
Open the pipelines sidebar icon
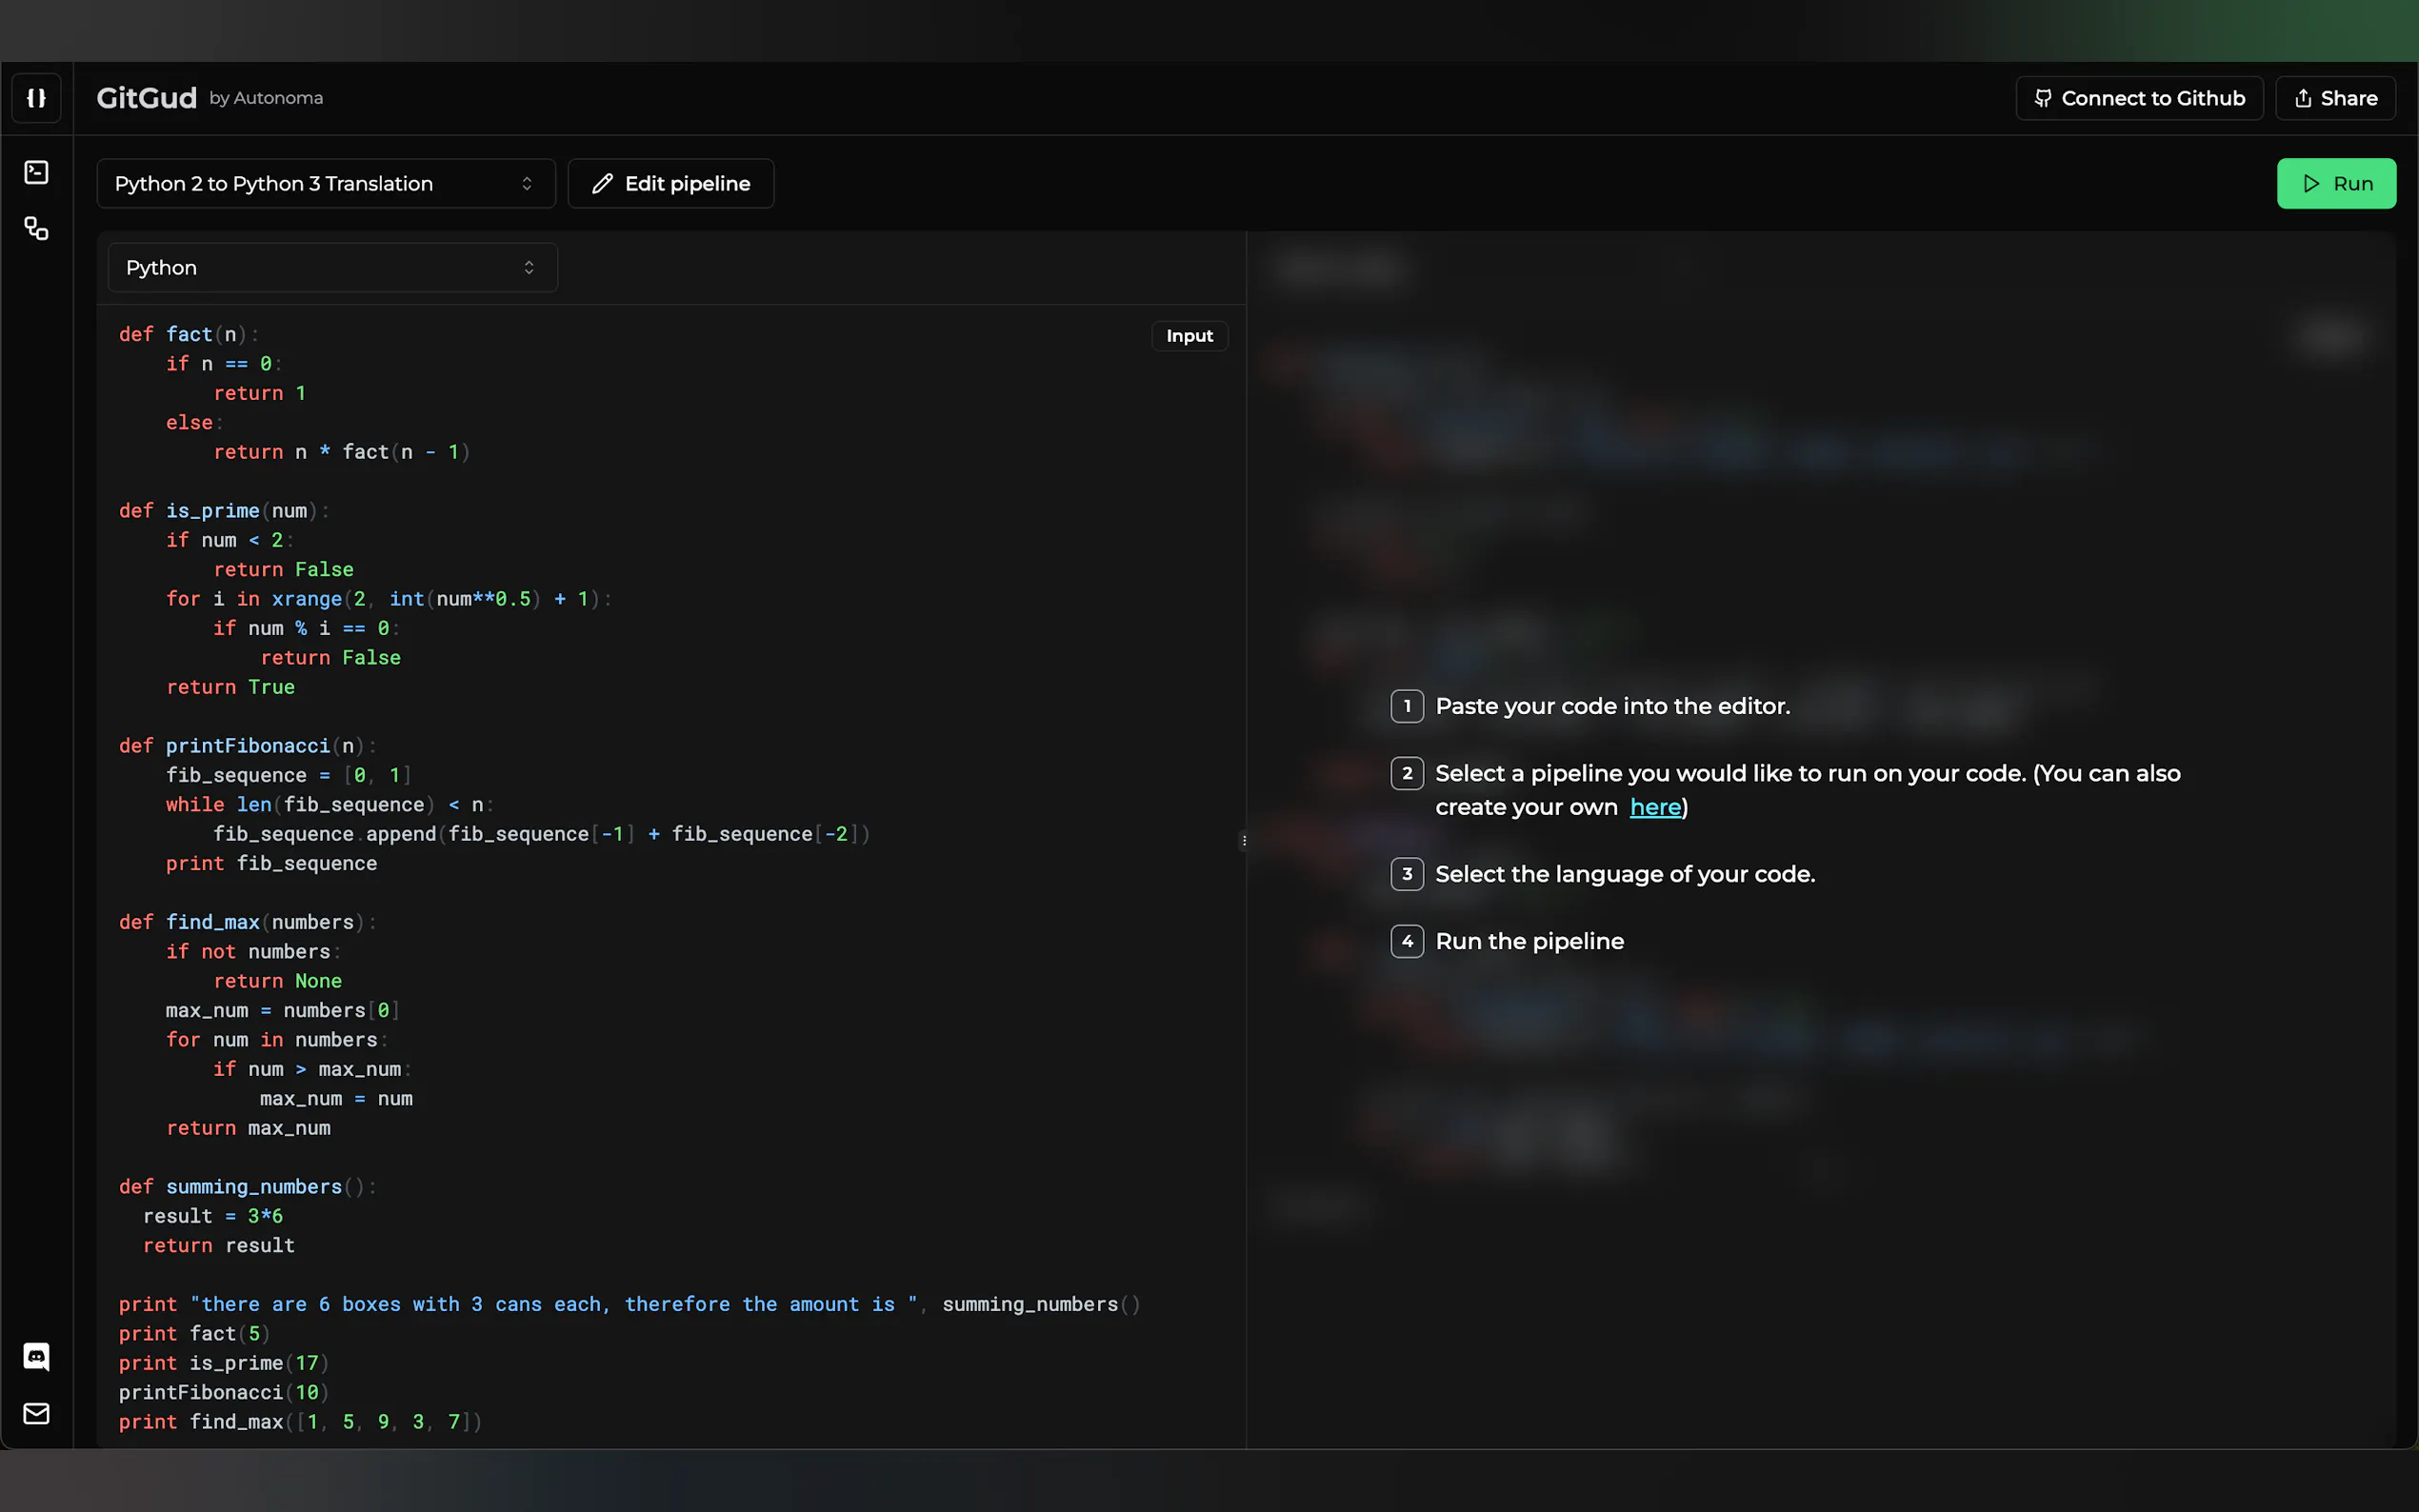(36, 229)
